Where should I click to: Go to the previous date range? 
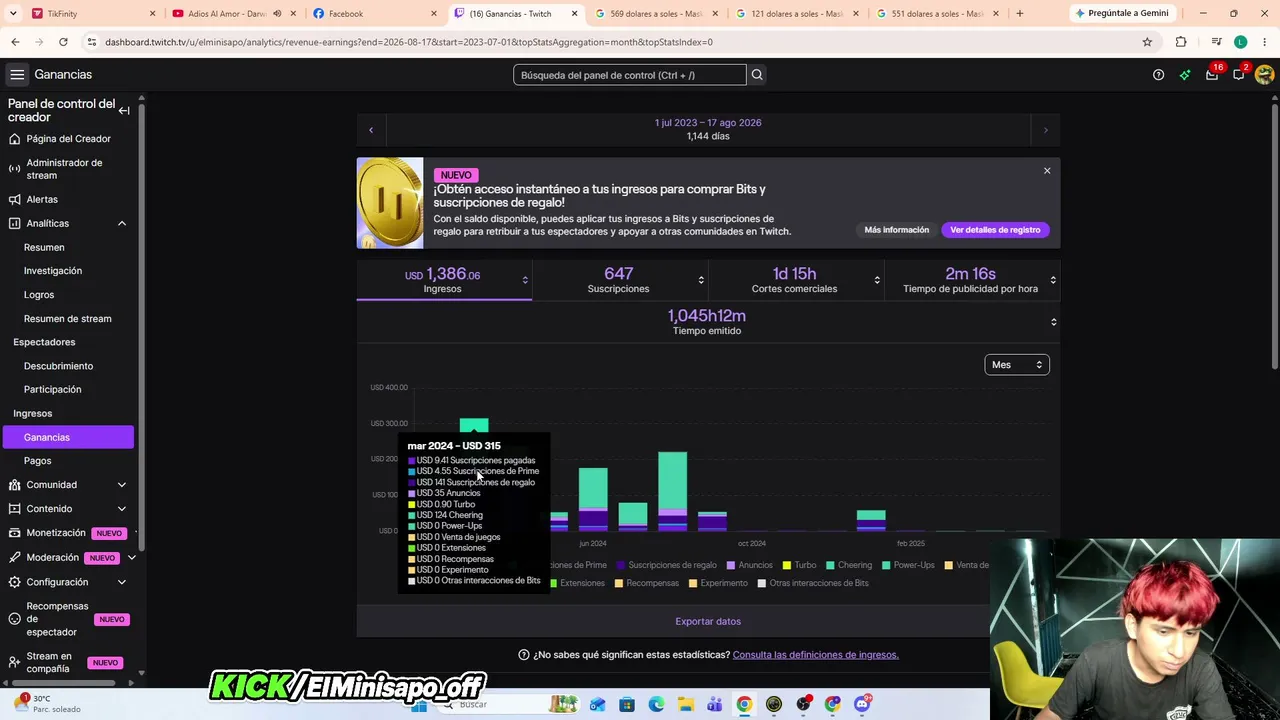[371, 129]
